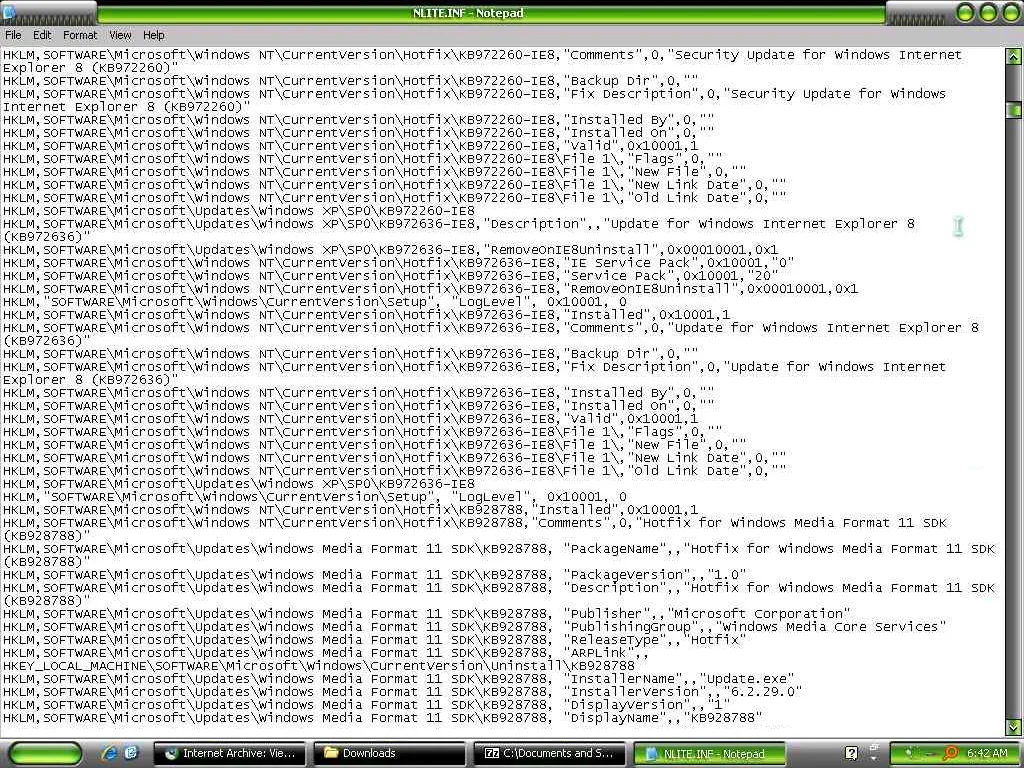
Task: Open the View menu
Action: click(120, 35)
